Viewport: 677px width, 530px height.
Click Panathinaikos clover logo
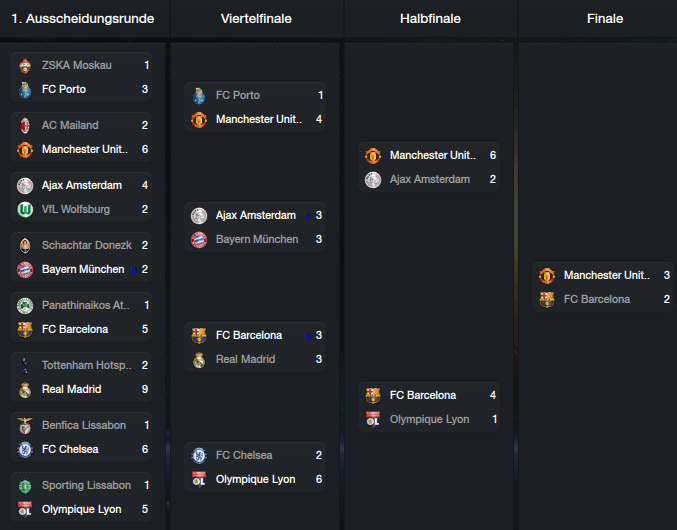pyautogui.click(x=25, y=306)
